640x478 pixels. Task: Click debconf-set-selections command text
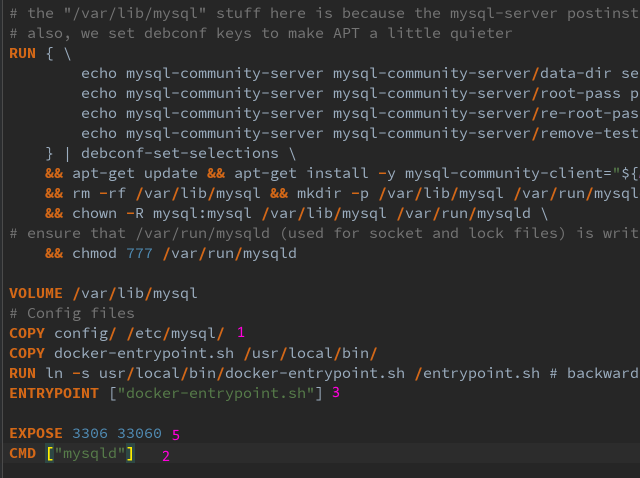click(180, 153)
